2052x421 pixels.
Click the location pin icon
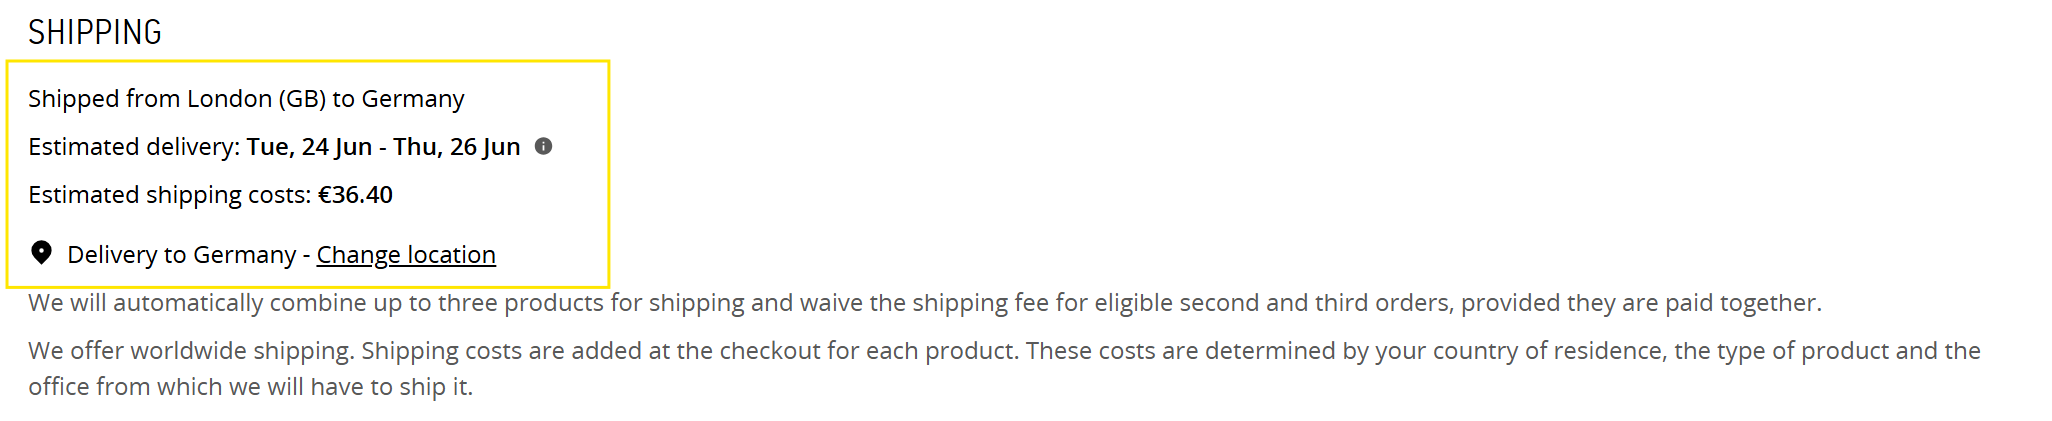[x=41, y=252]
